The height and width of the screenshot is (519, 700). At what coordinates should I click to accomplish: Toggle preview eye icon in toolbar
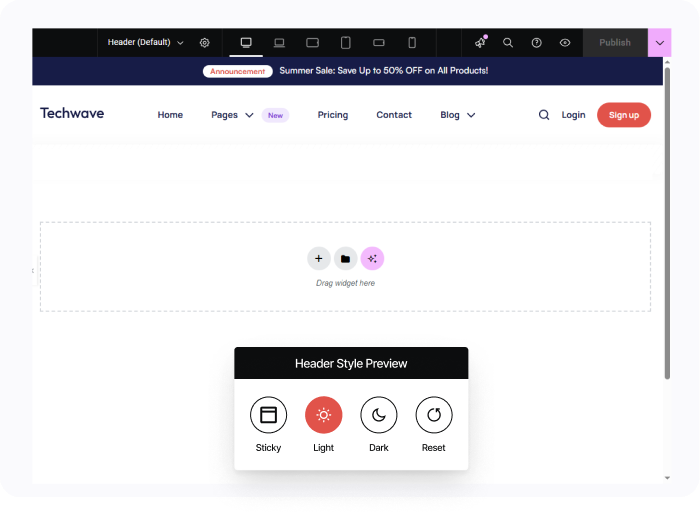[x=565, y=43]
